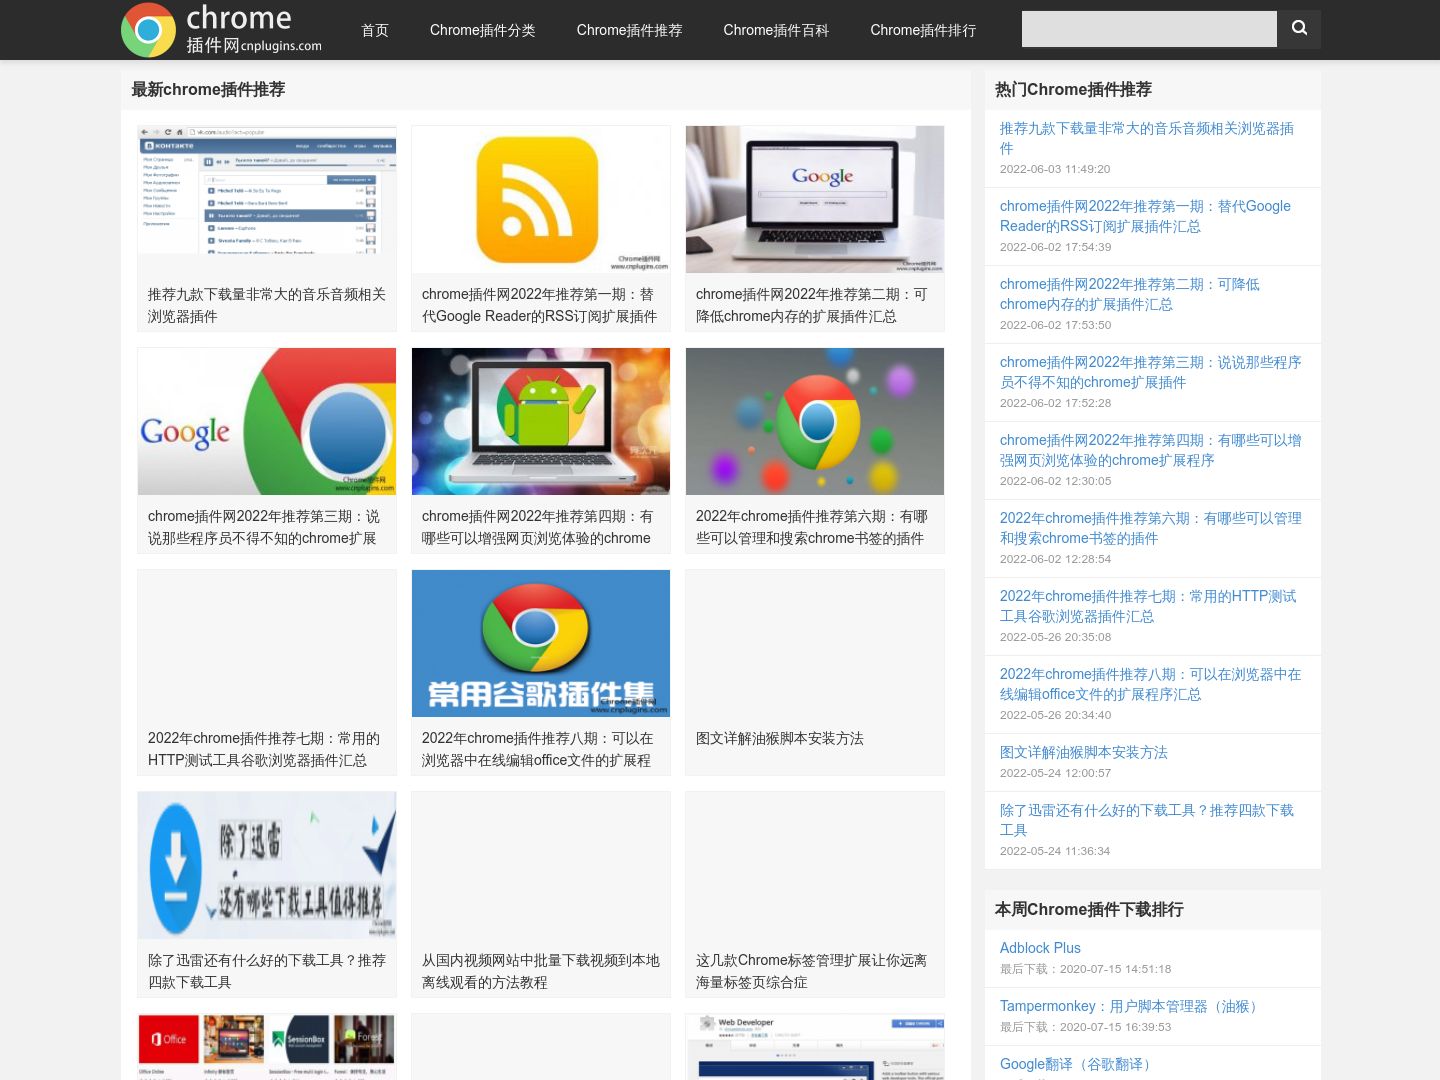Open card title 七期 常用的HTTP测试工具

point(264,749)
